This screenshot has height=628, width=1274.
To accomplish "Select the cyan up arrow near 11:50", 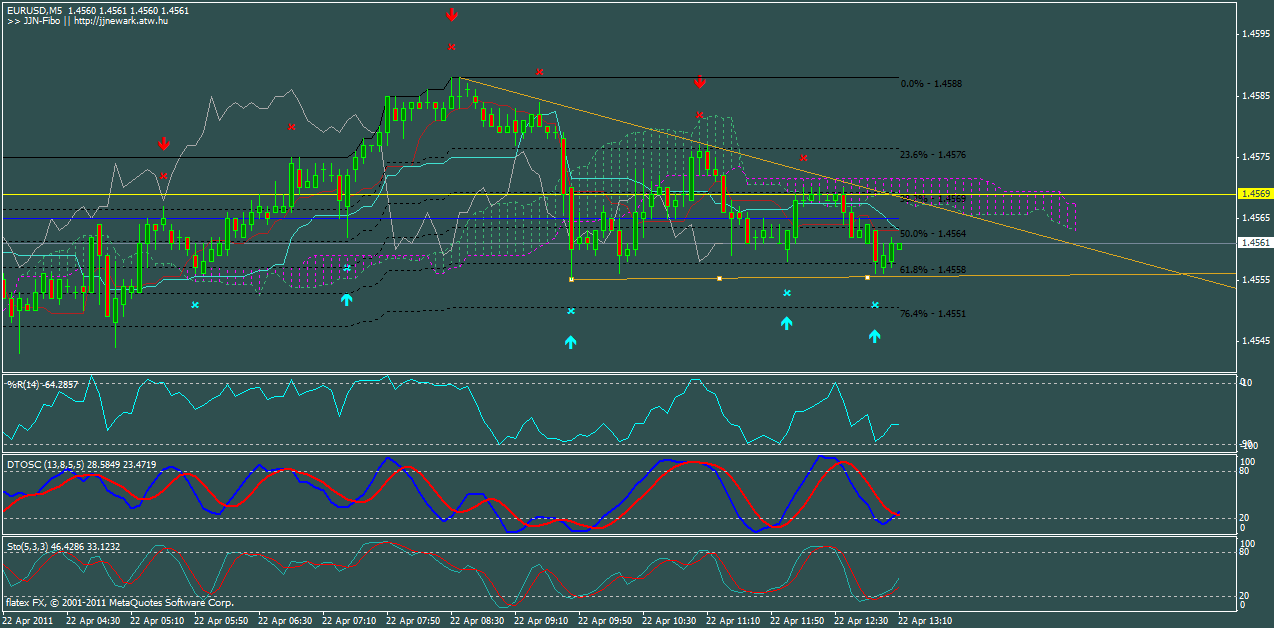I will [x=786, y=322].
